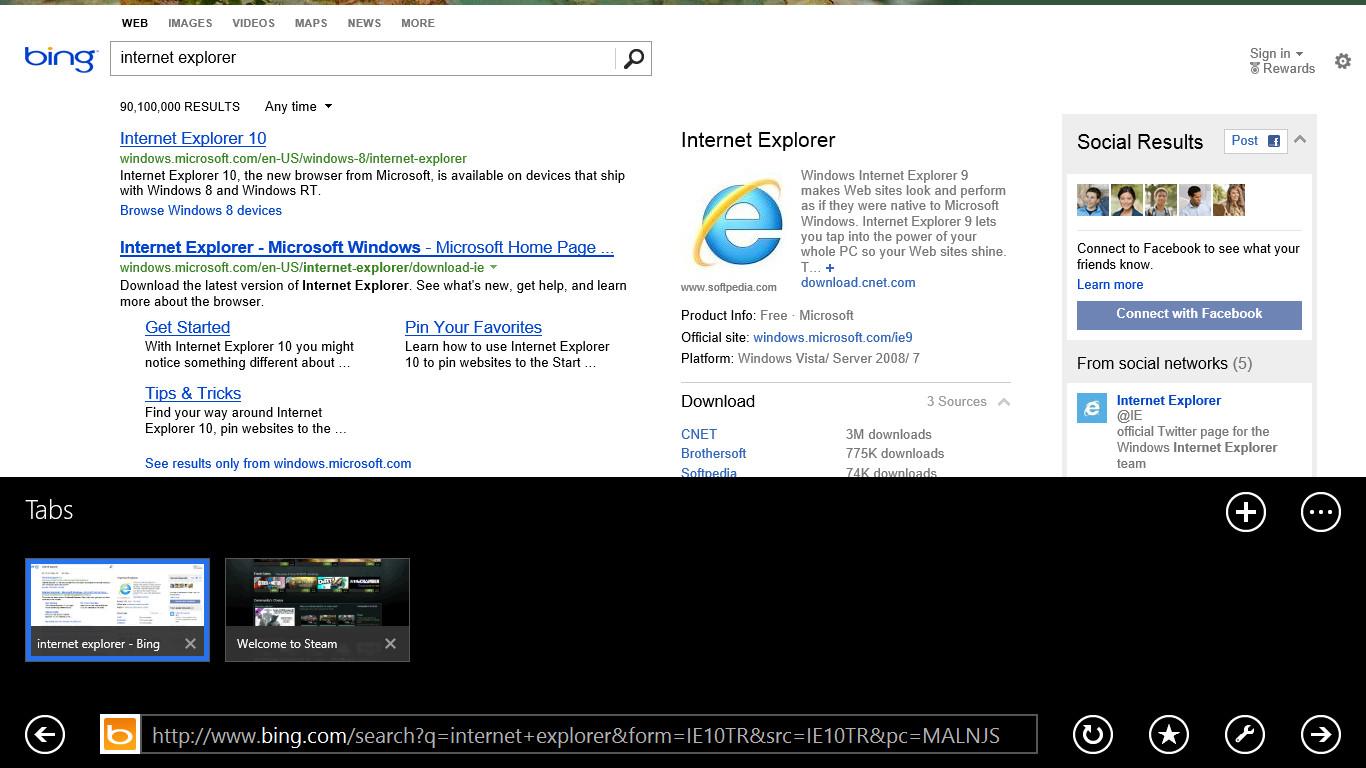Open the 'Any time' filter dropdown
Viewport: 1366px width, 768px height.
(298, 107)
